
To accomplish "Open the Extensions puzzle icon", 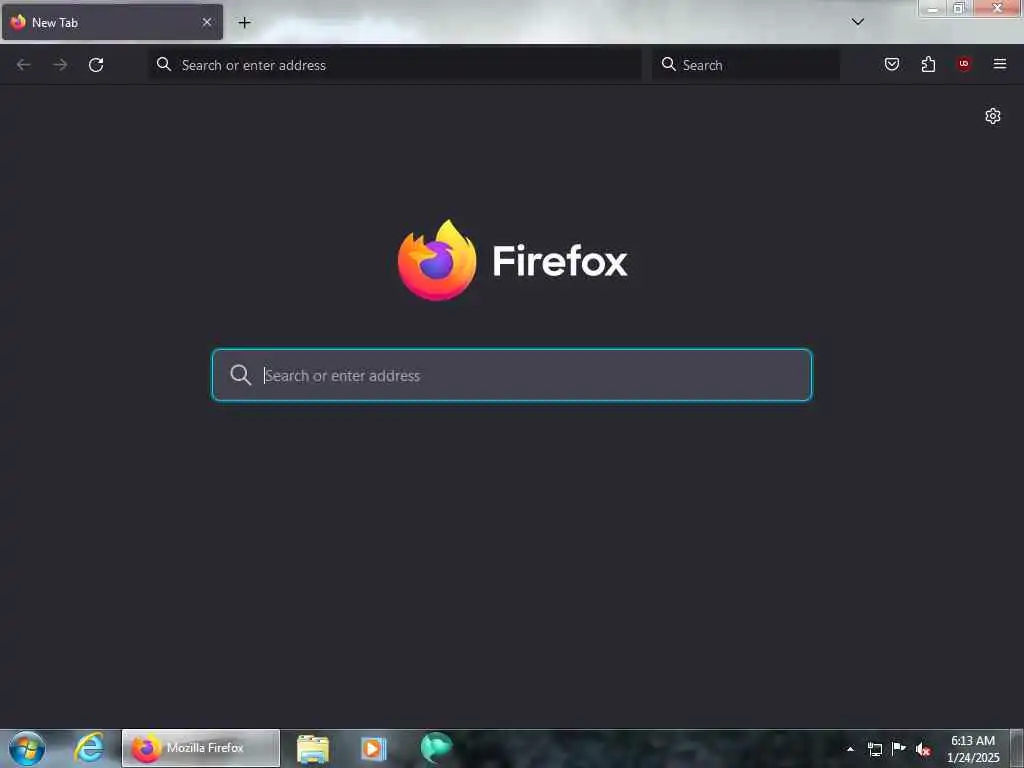I will point(928,64).
